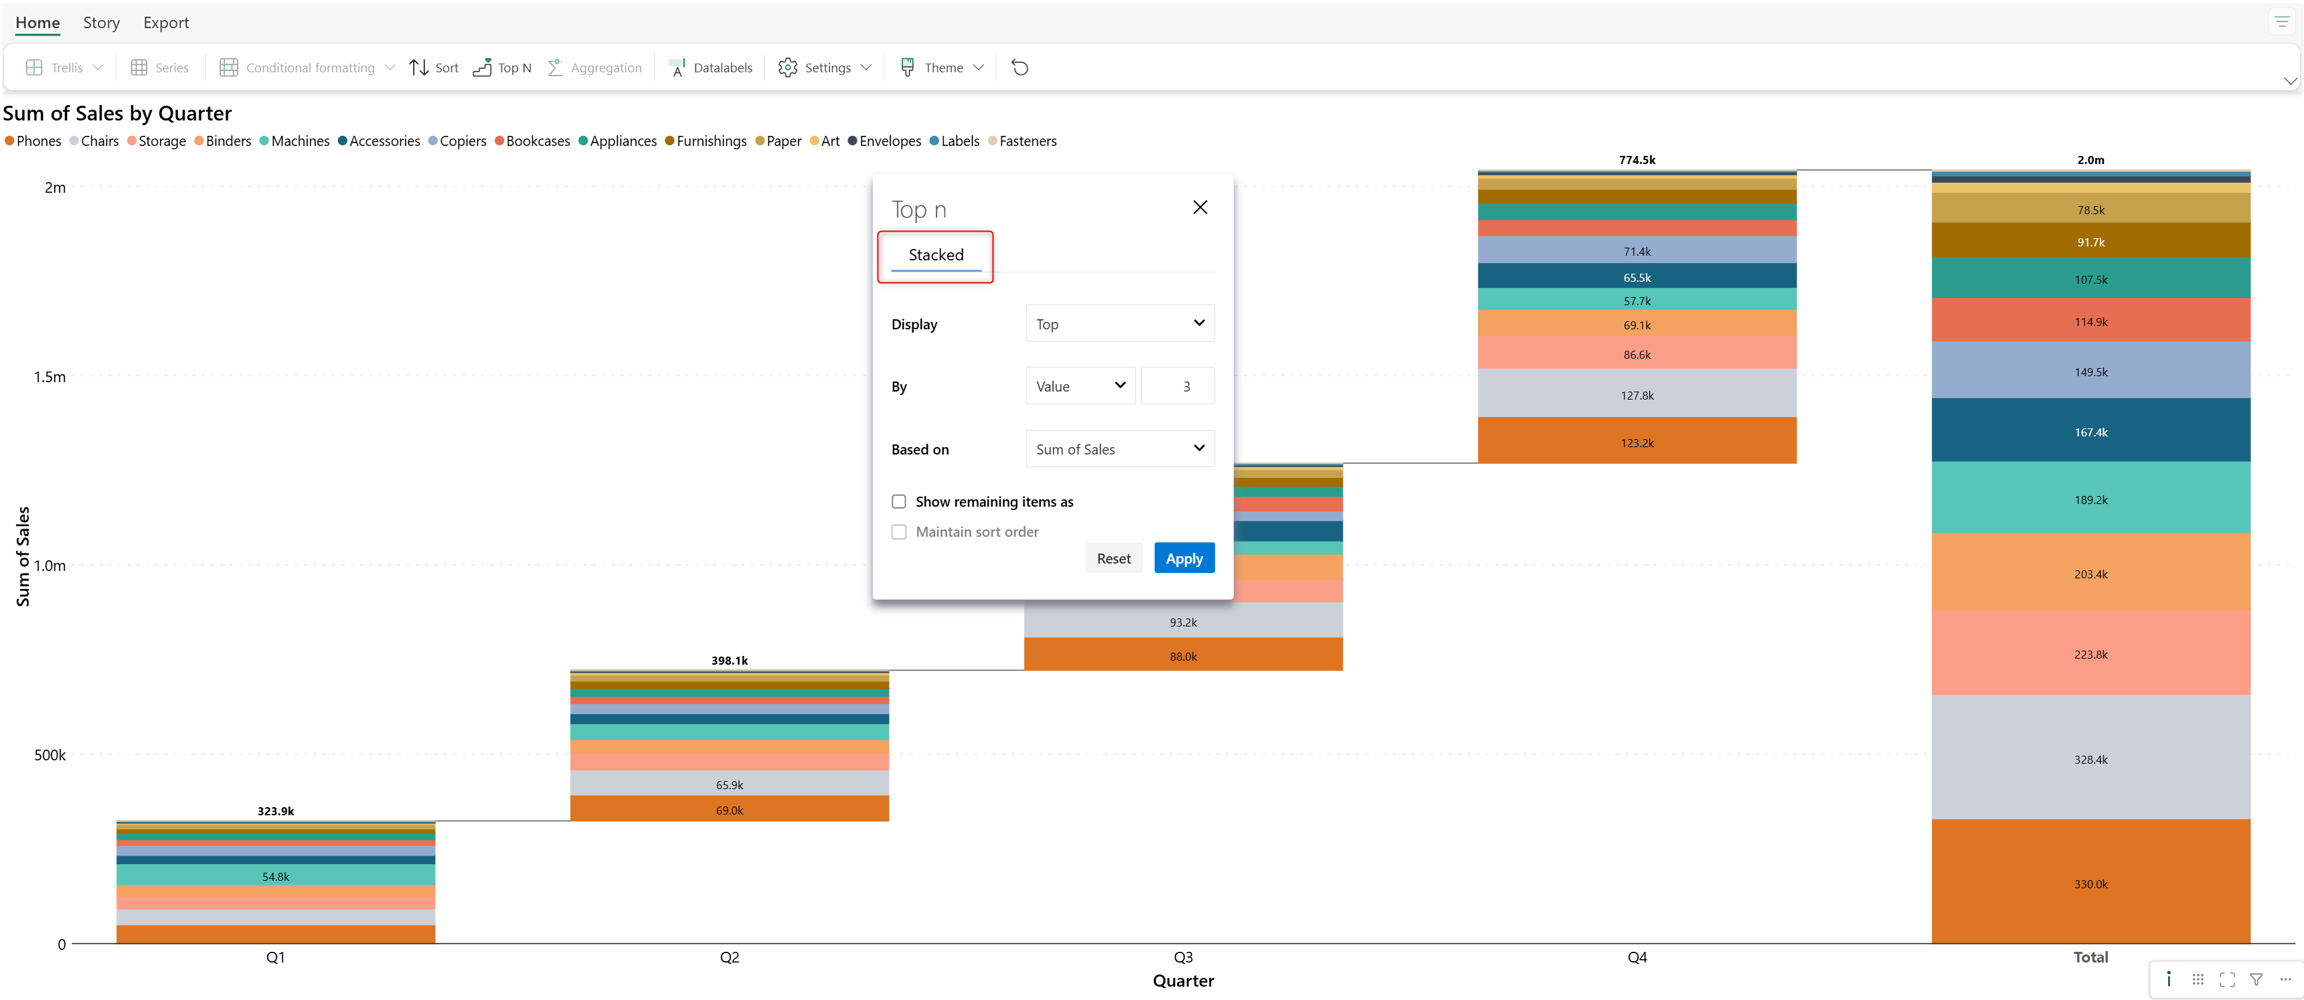Open the info icon at bottom right

pyautogui.click(x=2168, y=979)
